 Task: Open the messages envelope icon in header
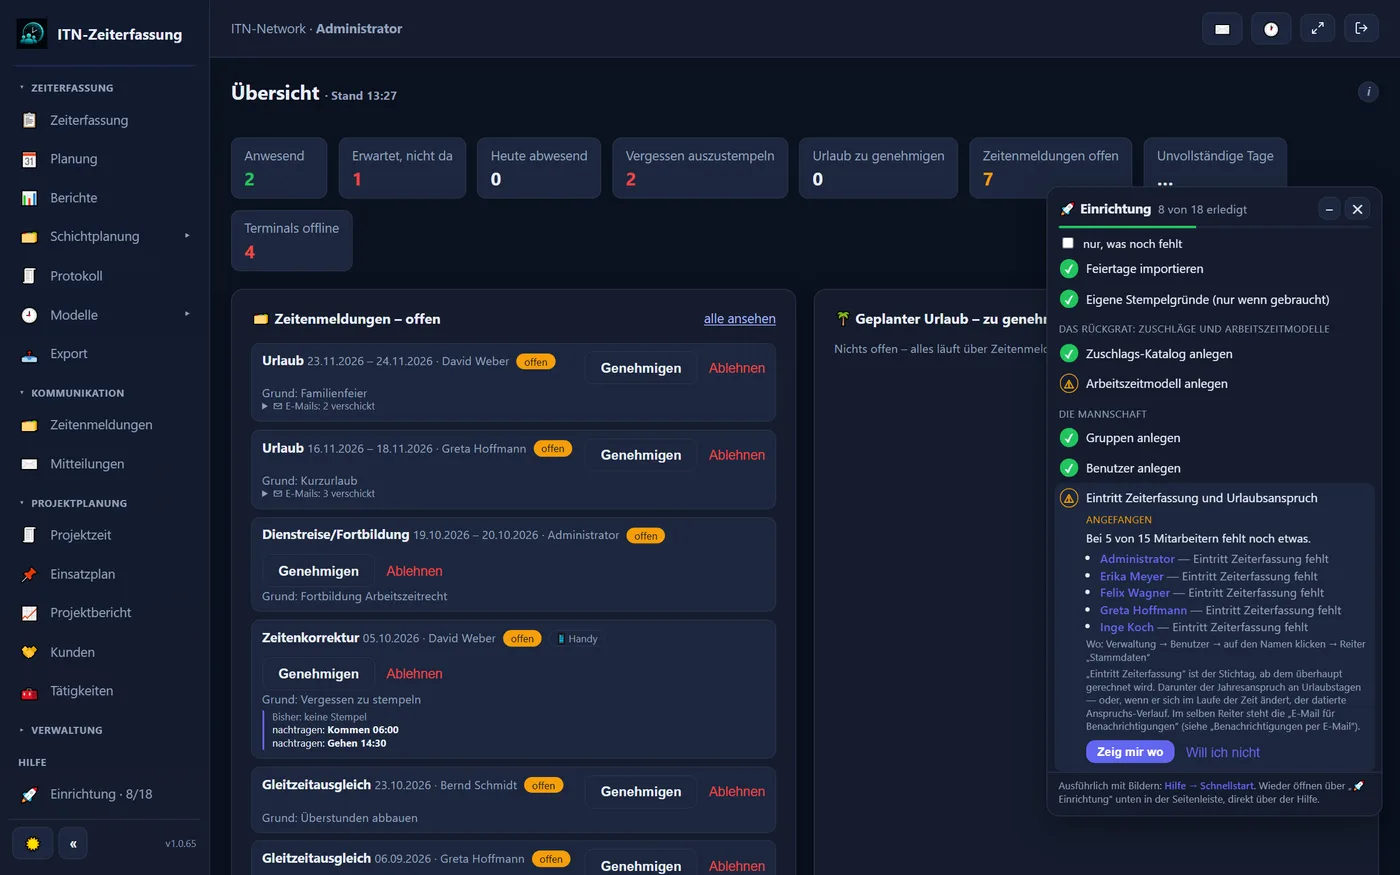click(x=1222, y=29)
